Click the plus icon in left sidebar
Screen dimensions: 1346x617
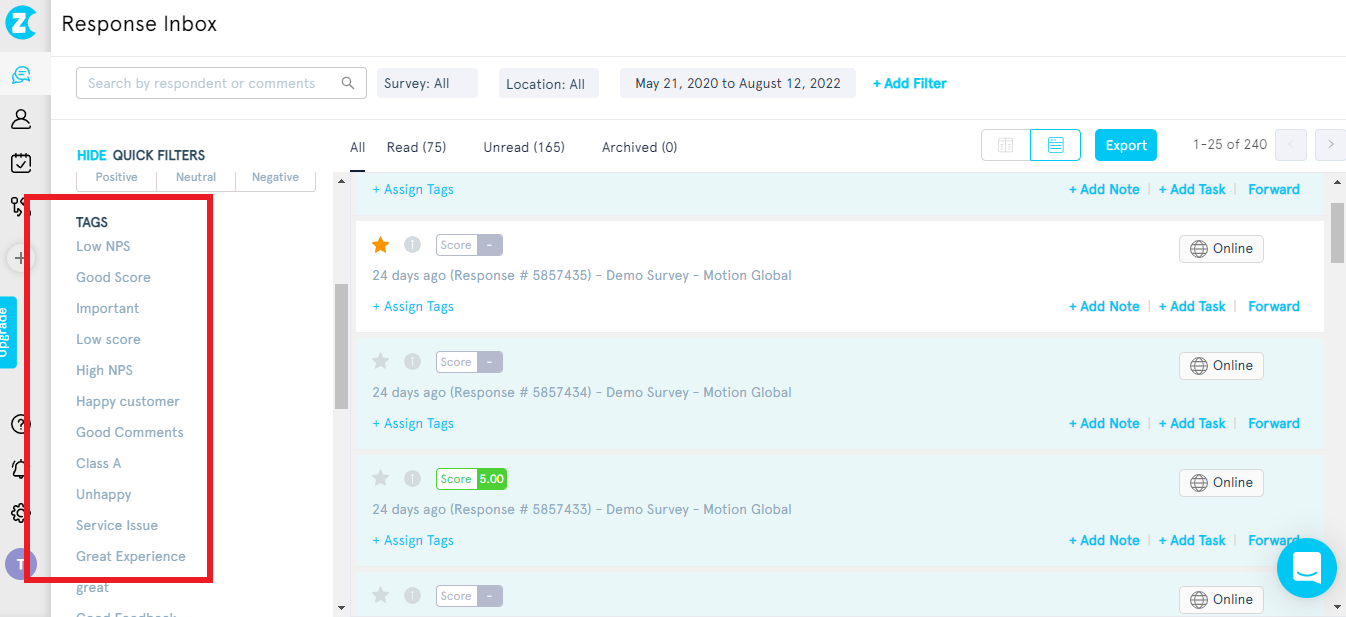click(x=20, y=258)
